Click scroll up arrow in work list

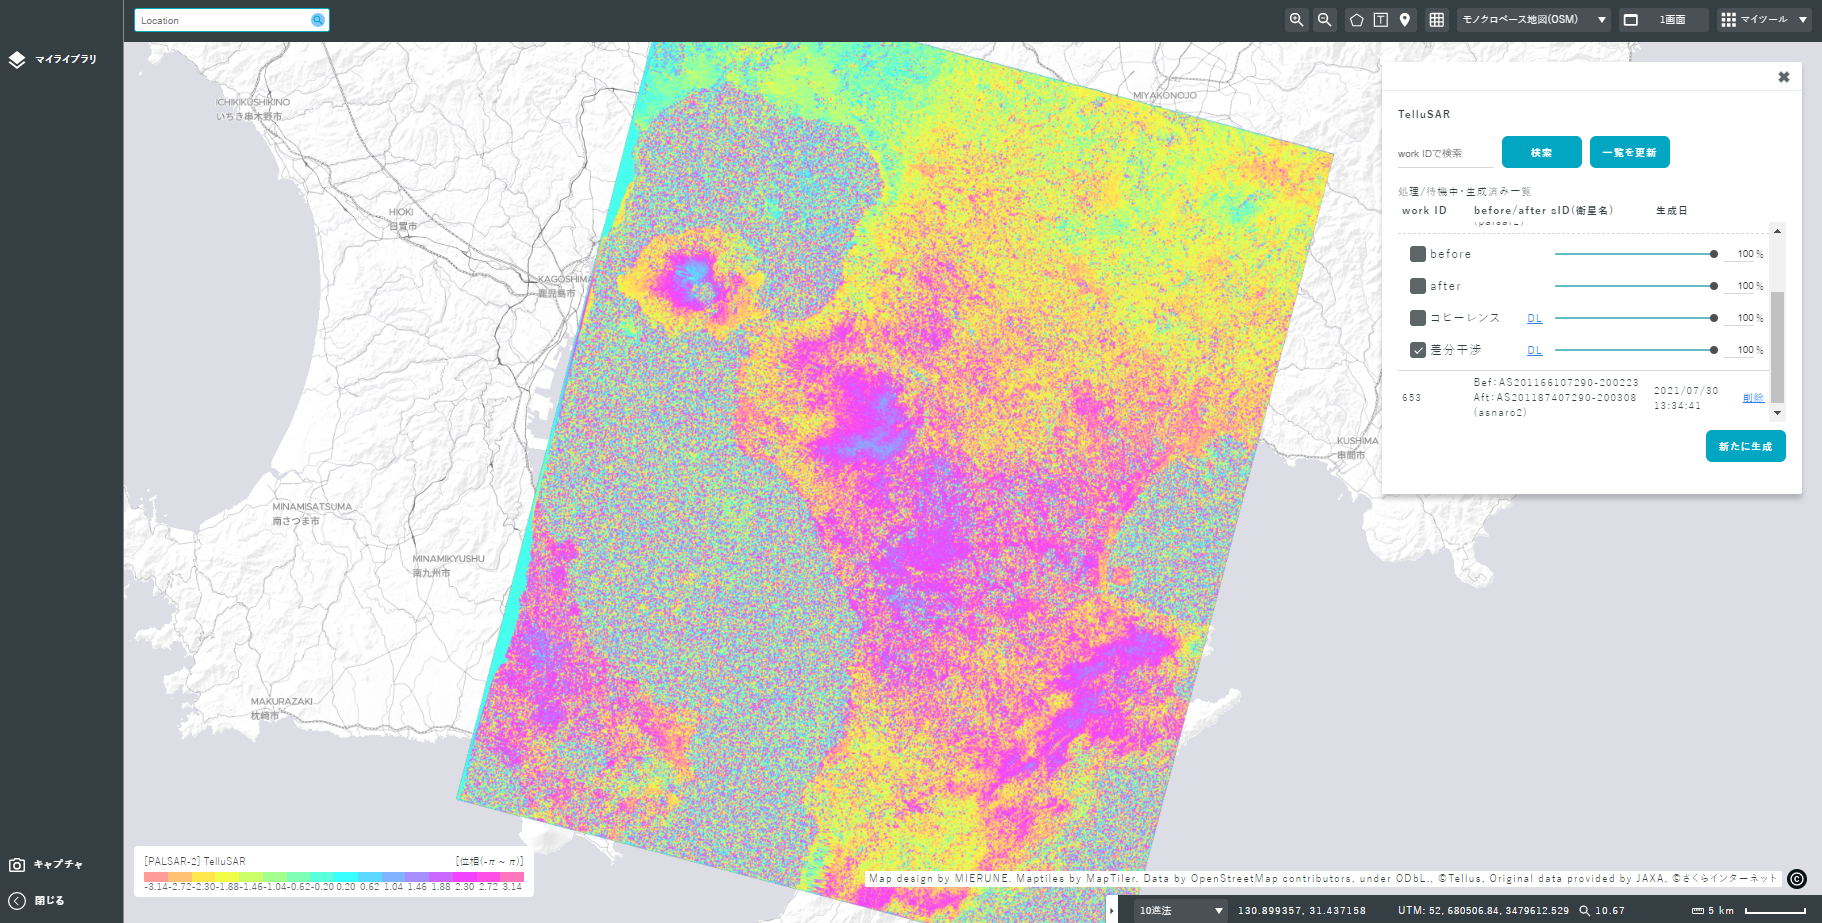coord(1777,231)
